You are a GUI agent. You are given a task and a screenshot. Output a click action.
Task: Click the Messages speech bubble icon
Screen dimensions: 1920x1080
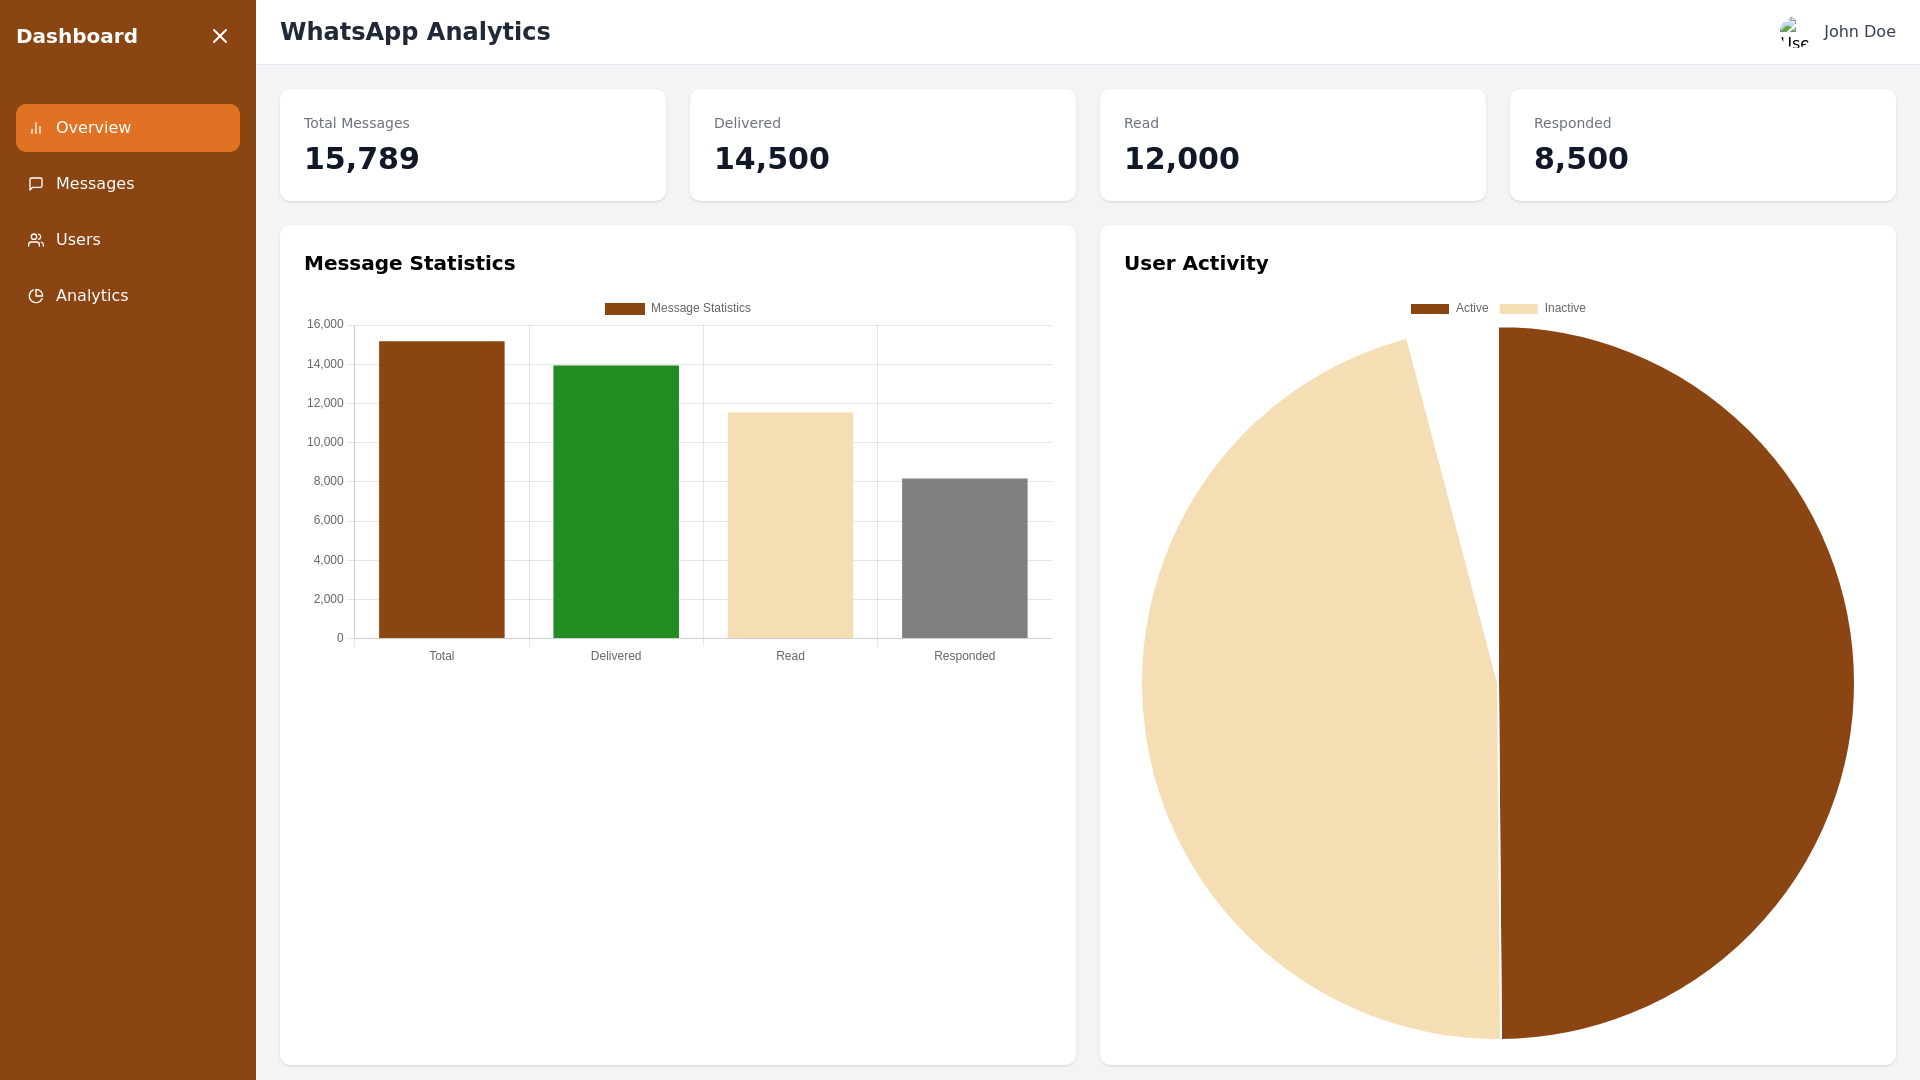point(36,184)
